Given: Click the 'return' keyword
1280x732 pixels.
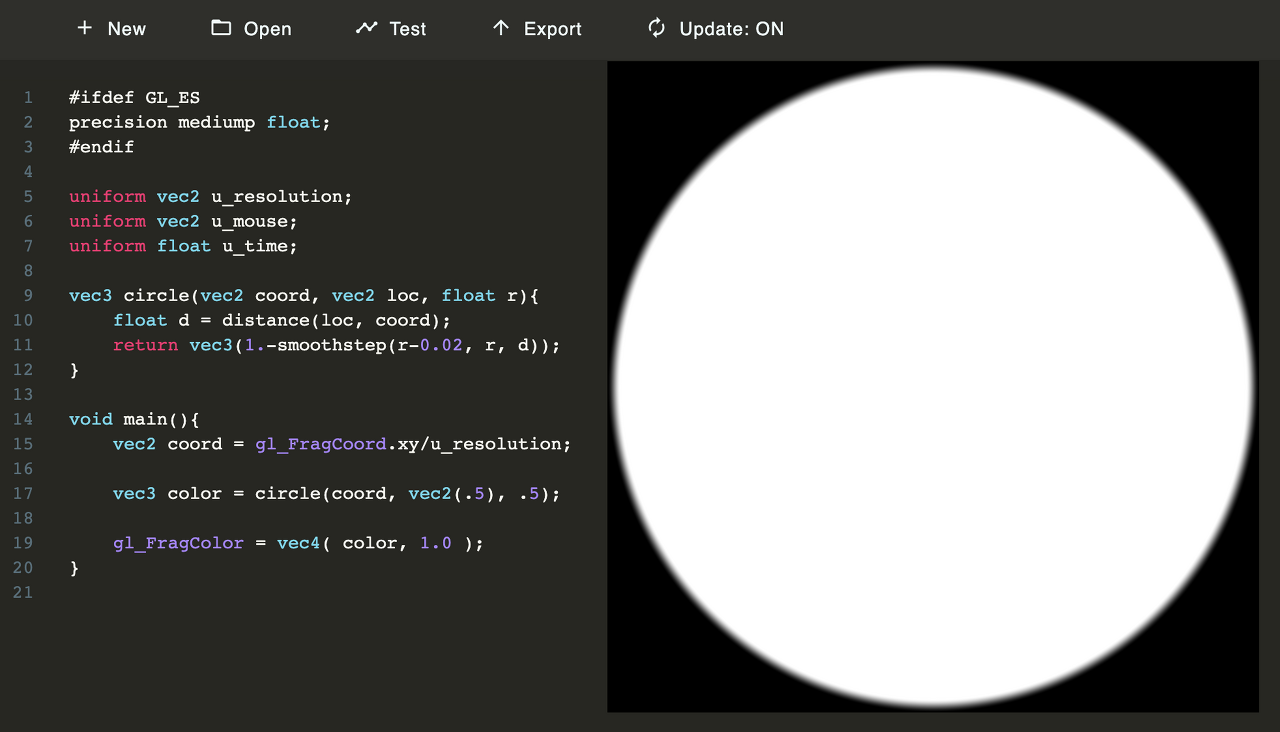Looking at the screenshot, I should (x=146, y=345).
